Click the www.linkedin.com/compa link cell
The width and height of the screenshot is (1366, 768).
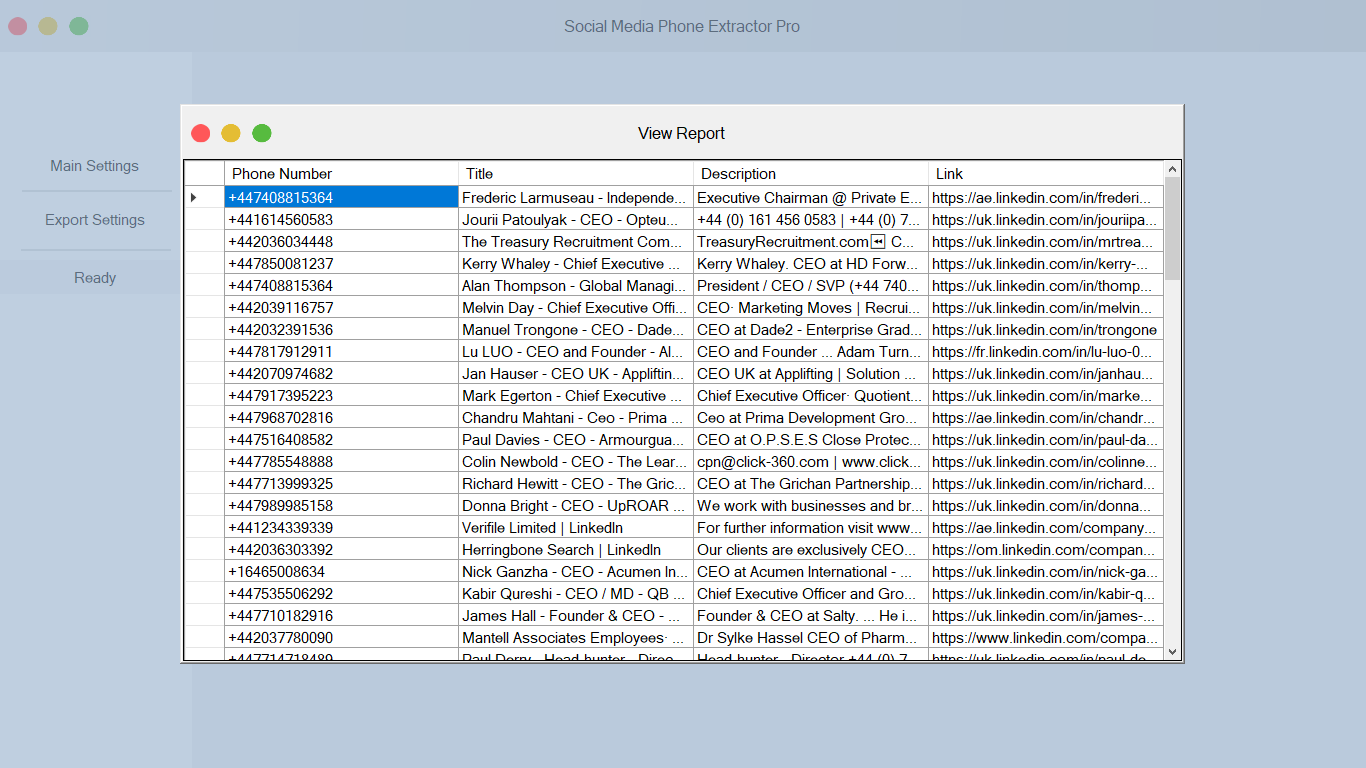tap(1046, 638)
